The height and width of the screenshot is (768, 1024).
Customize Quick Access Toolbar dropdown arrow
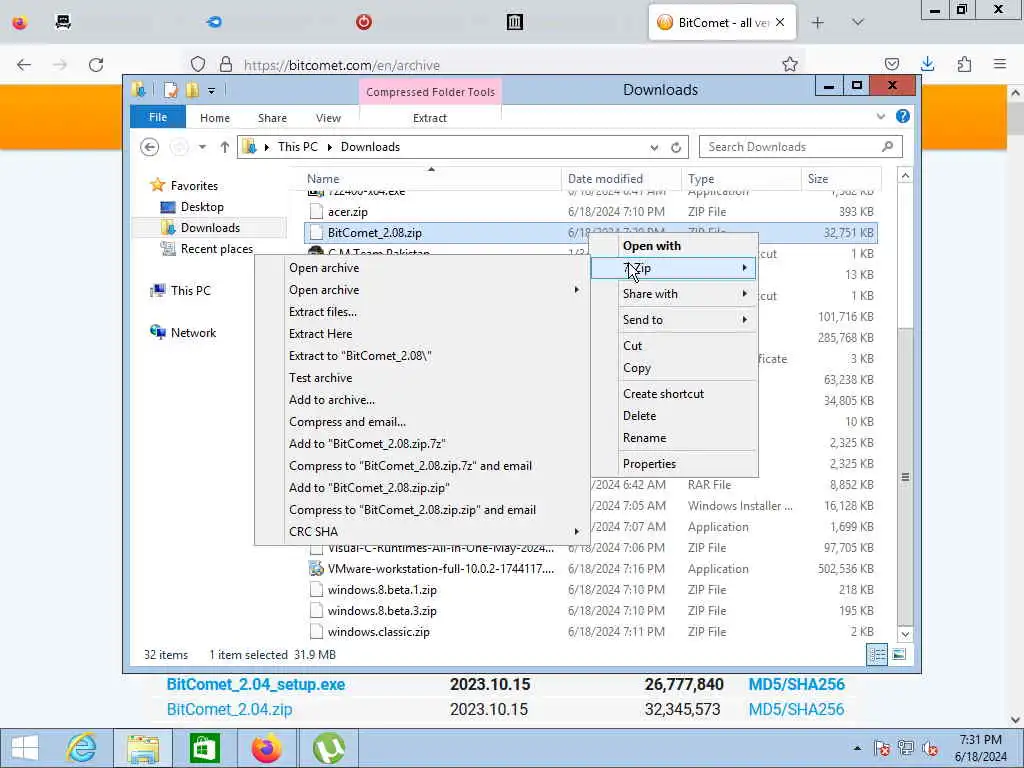(x=212, y=91)
